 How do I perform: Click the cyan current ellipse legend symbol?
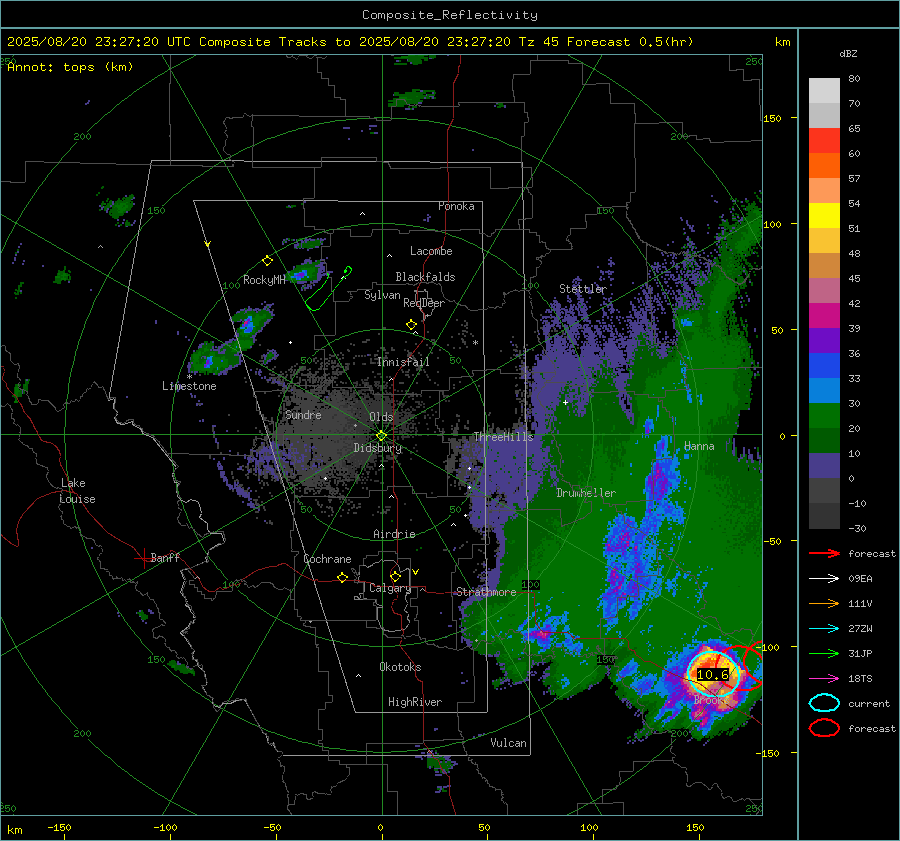coord(824,703)
